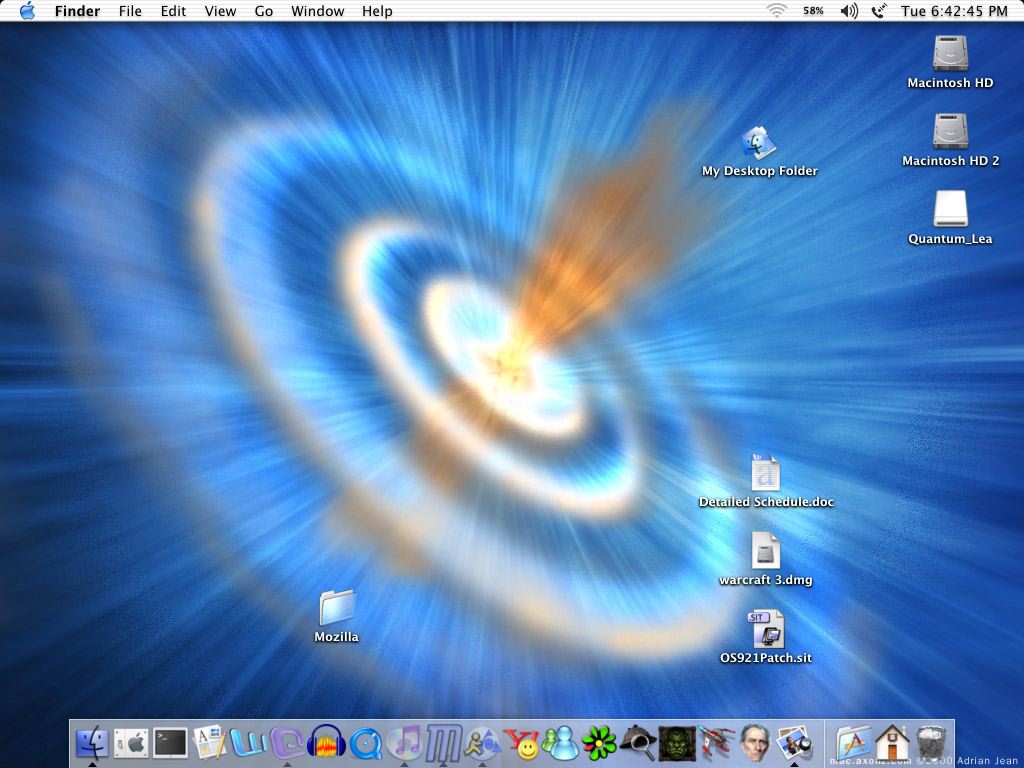This screenshot has width=1024, height=768.
Task: Click the battery 58% indicator
Action: point(813,11)
